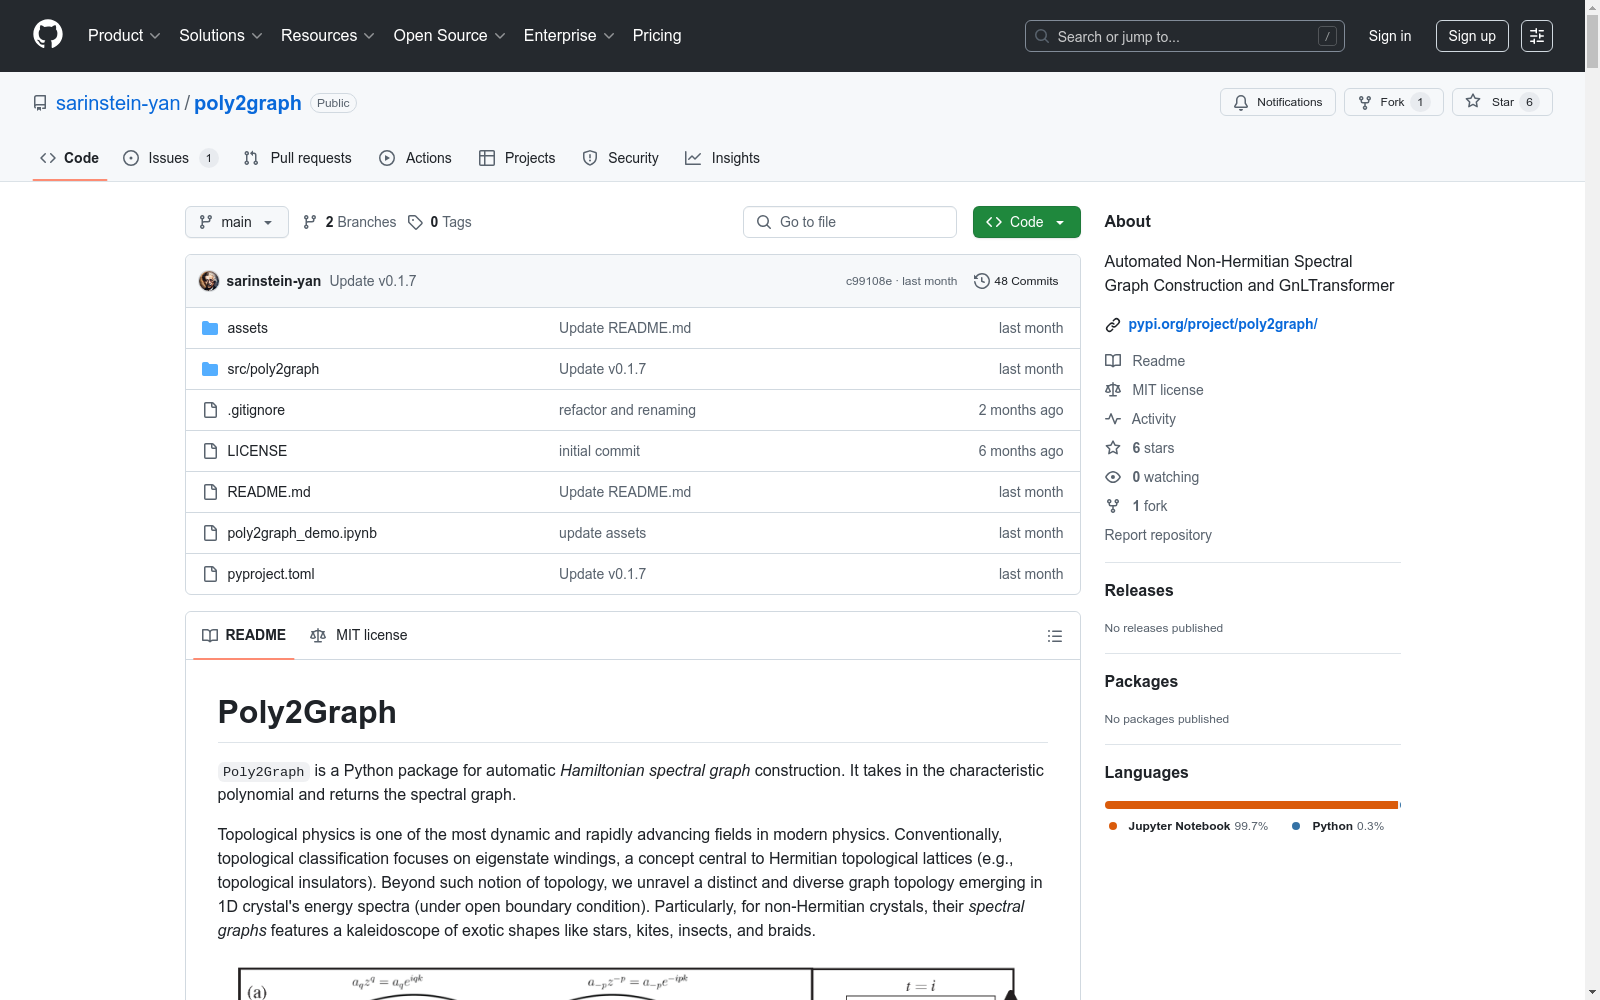Select the MIT license tab in README panel
This screenshot has width=1600, height=1000.
coord(359,635)
